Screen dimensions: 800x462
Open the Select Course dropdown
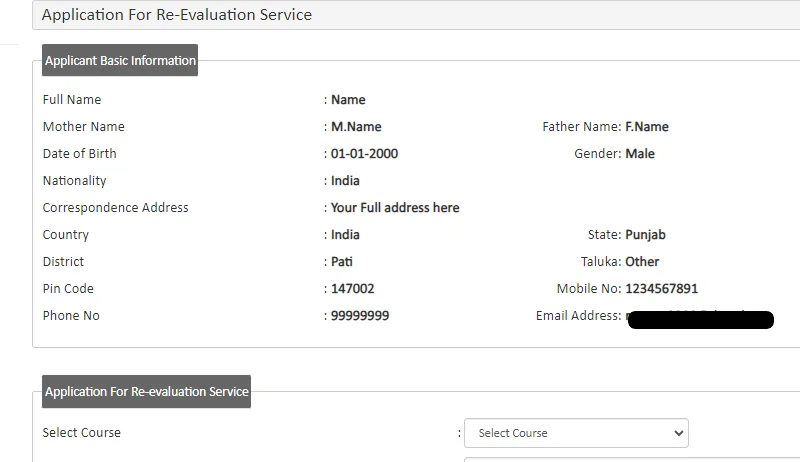pyautogui.click(x=576, y=433)
